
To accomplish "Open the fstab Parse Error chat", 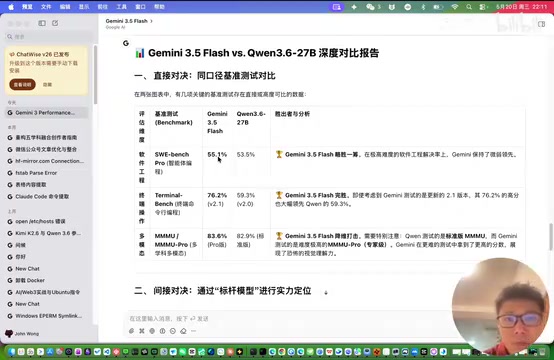I will (x=47, y=173).
